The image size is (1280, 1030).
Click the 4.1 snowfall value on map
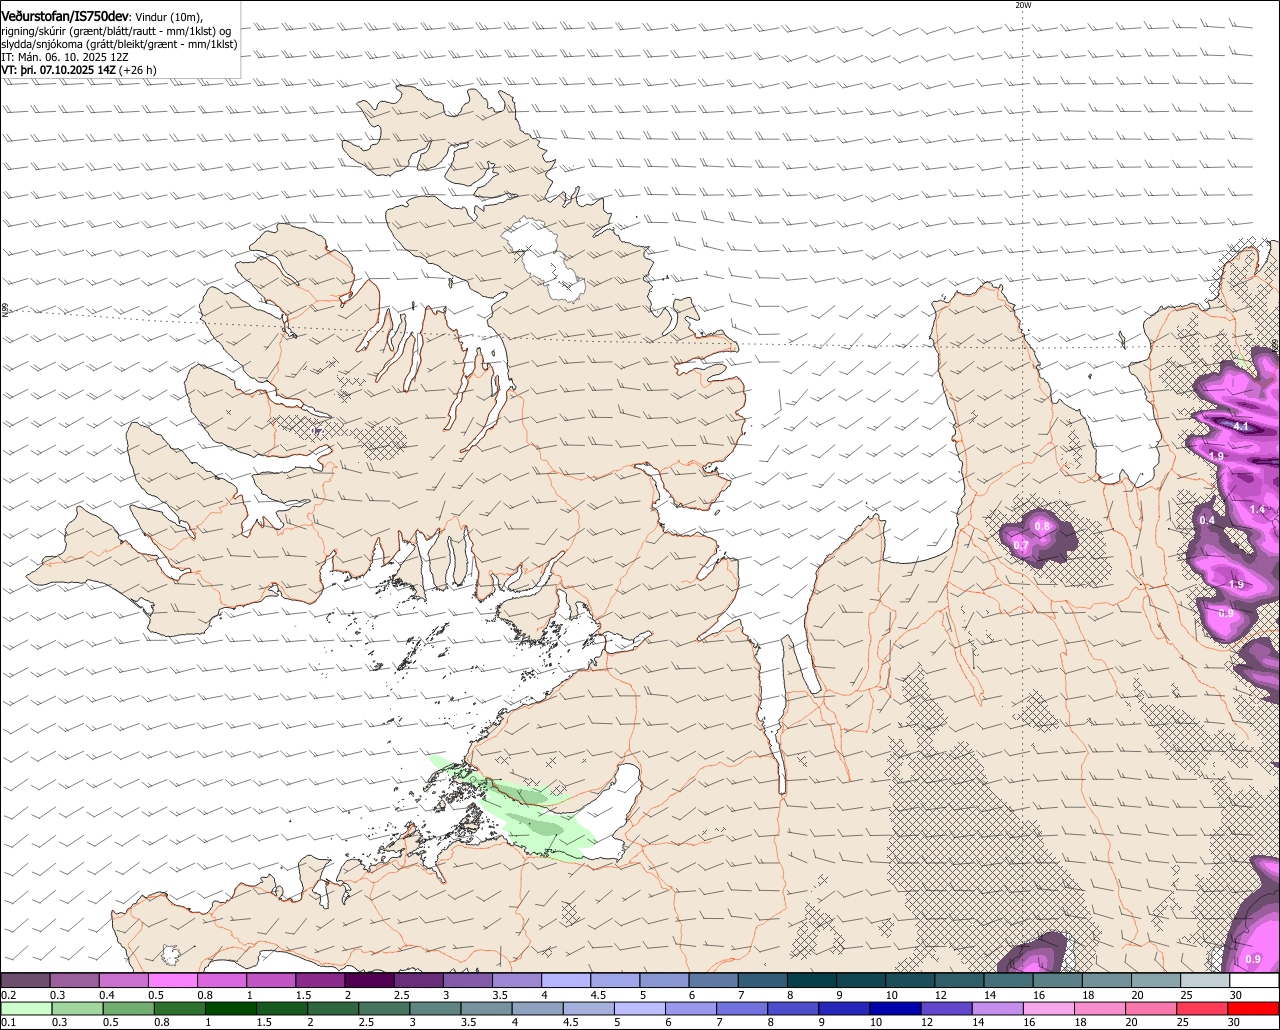point(1242,427)
